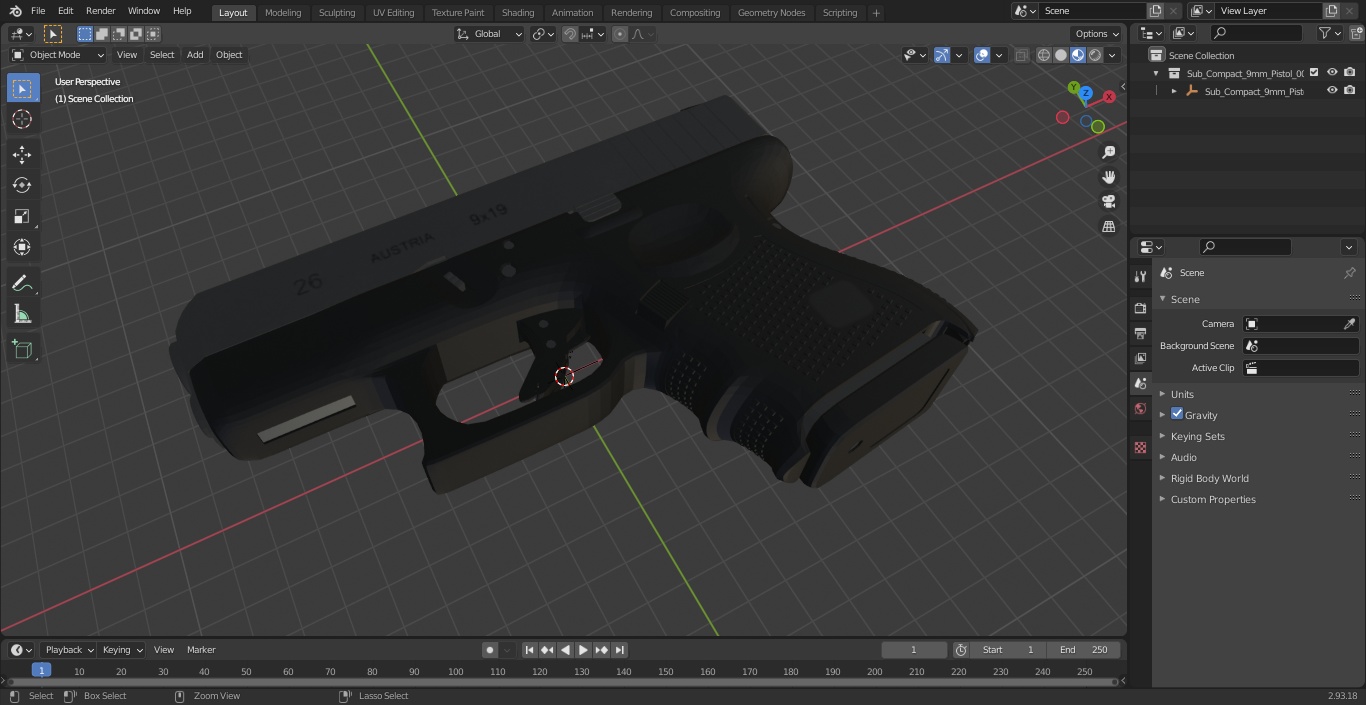Activate the Scale tool
1366x705 pixels.
22,216
